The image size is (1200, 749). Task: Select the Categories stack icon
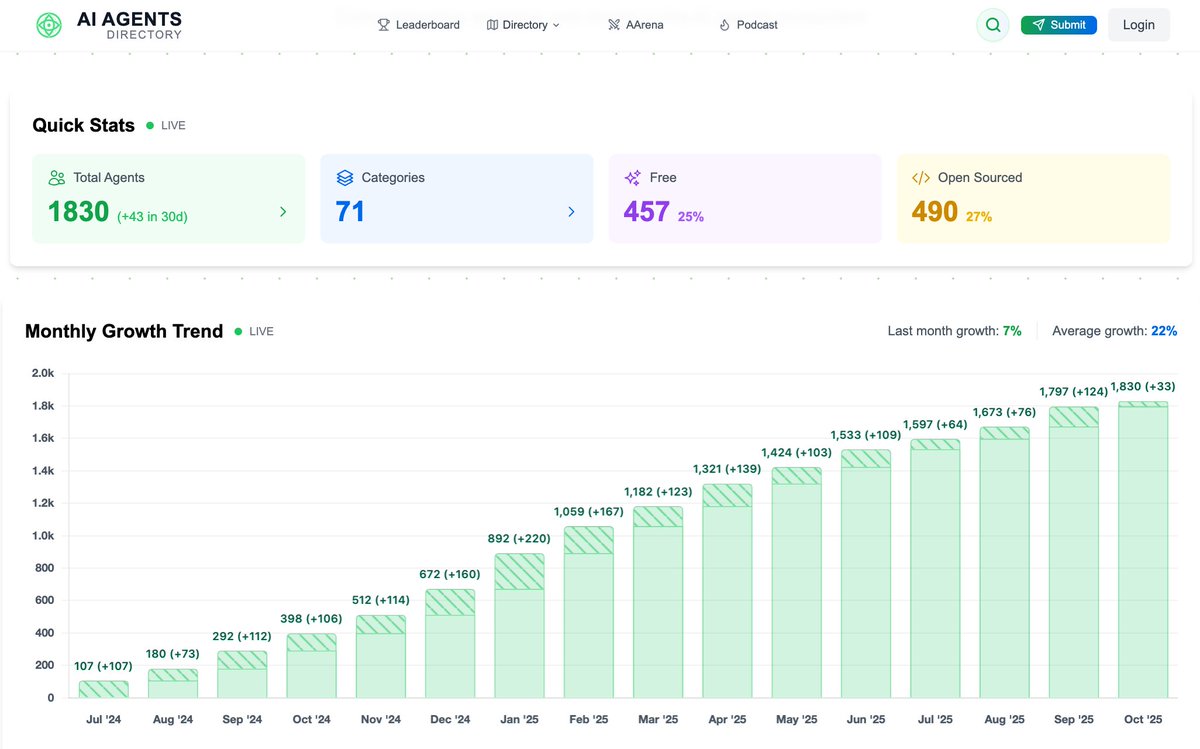click(346, 177)
